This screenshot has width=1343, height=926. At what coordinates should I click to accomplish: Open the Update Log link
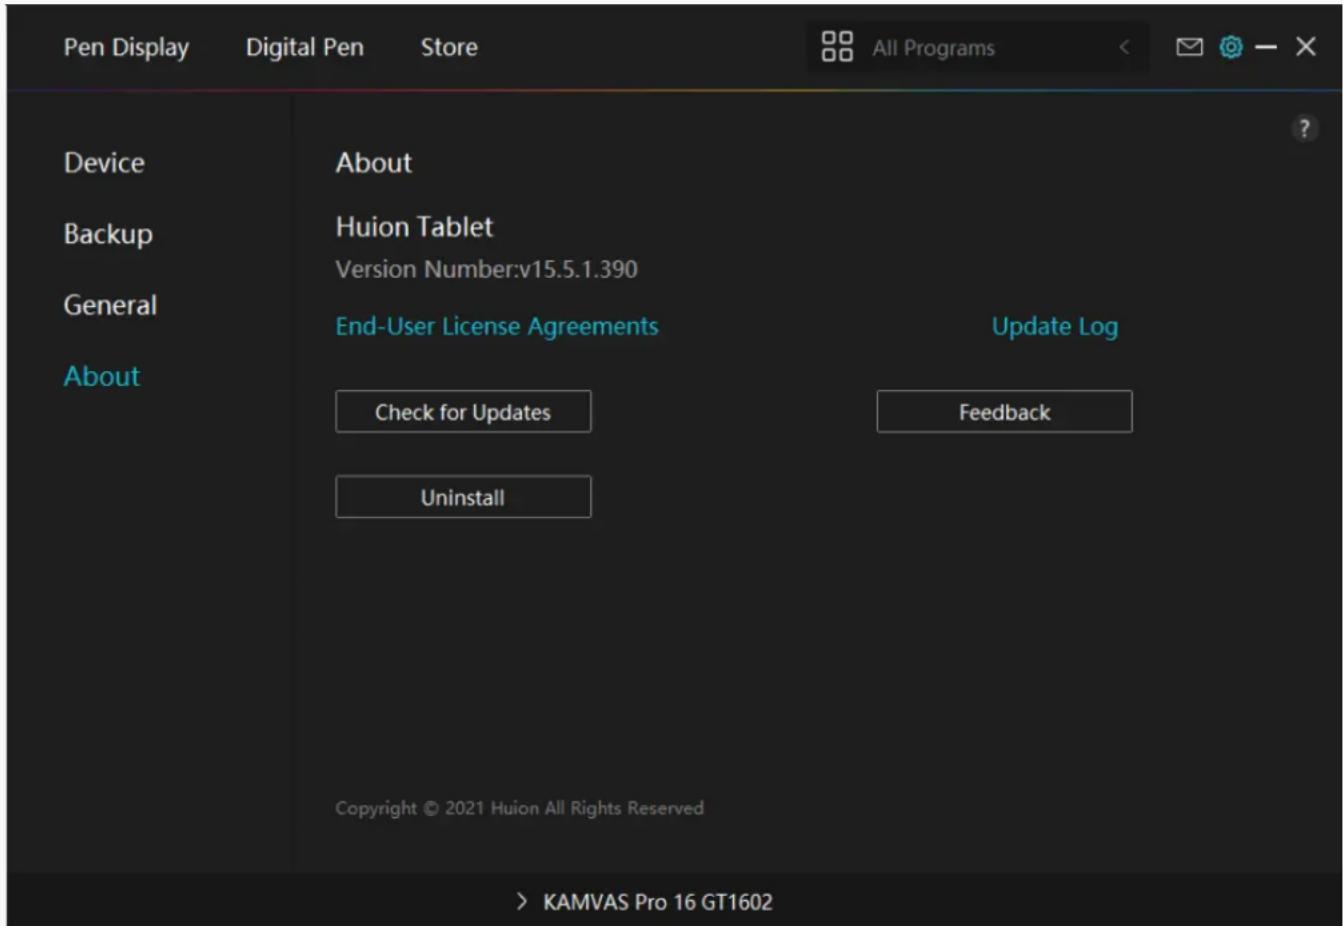click(x=1055, y=327)
